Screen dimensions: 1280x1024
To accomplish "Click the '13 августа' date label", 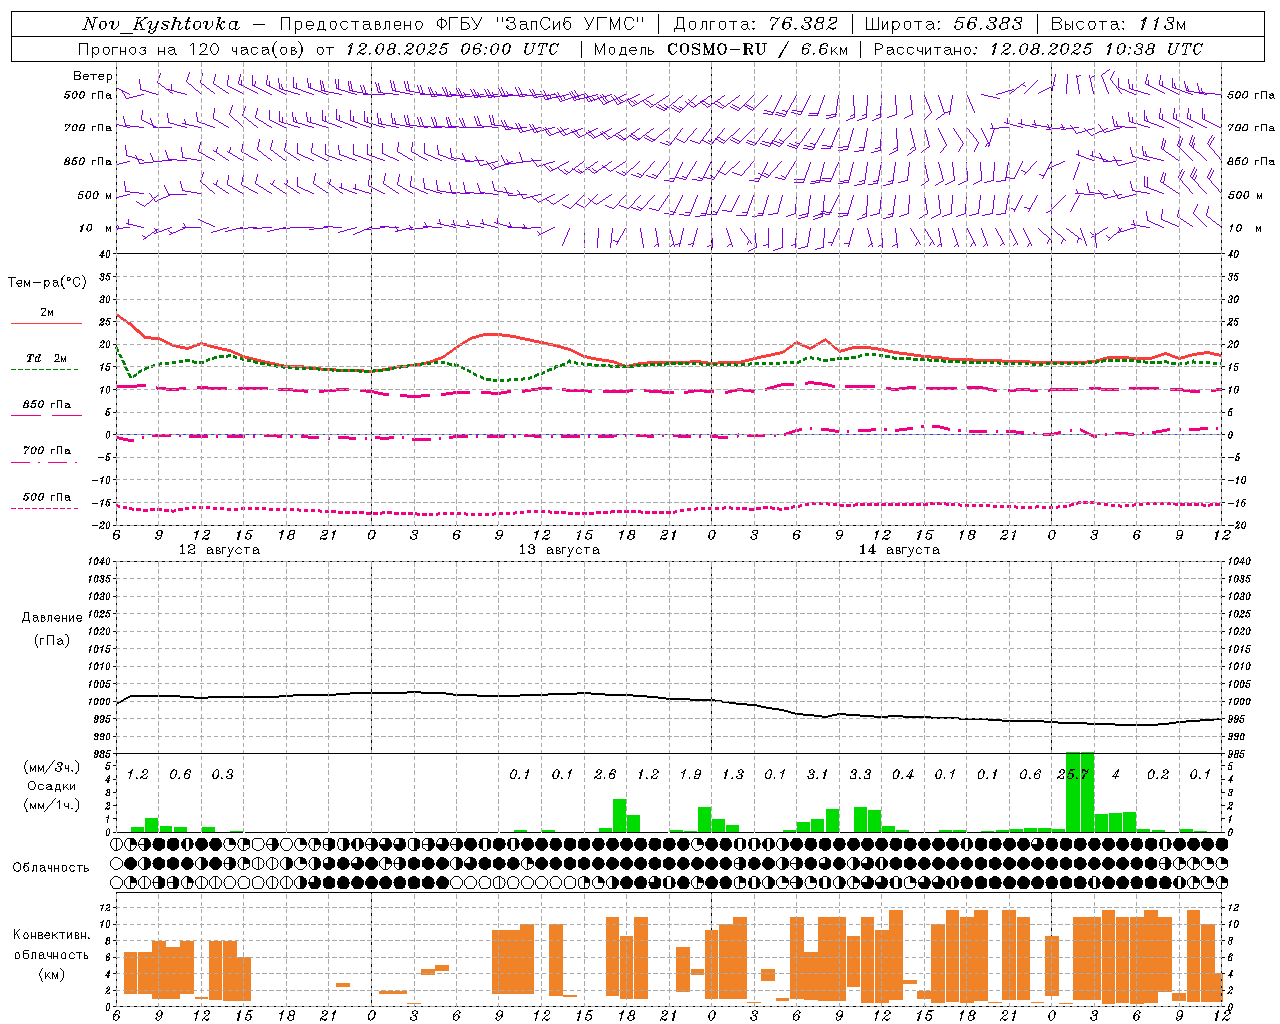I will pos(559,550).
